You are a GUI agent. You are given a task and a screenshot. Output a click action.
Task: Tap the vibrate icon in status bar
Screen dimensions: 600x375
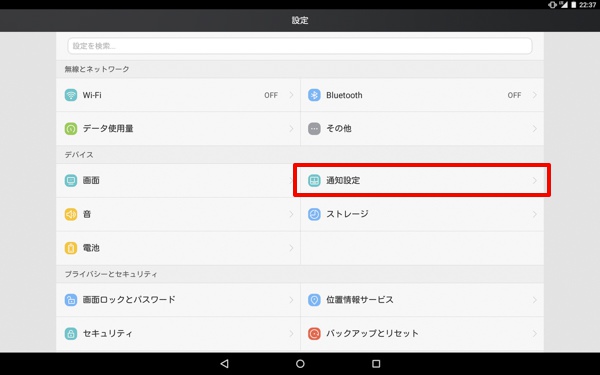[x=552, y=5]
